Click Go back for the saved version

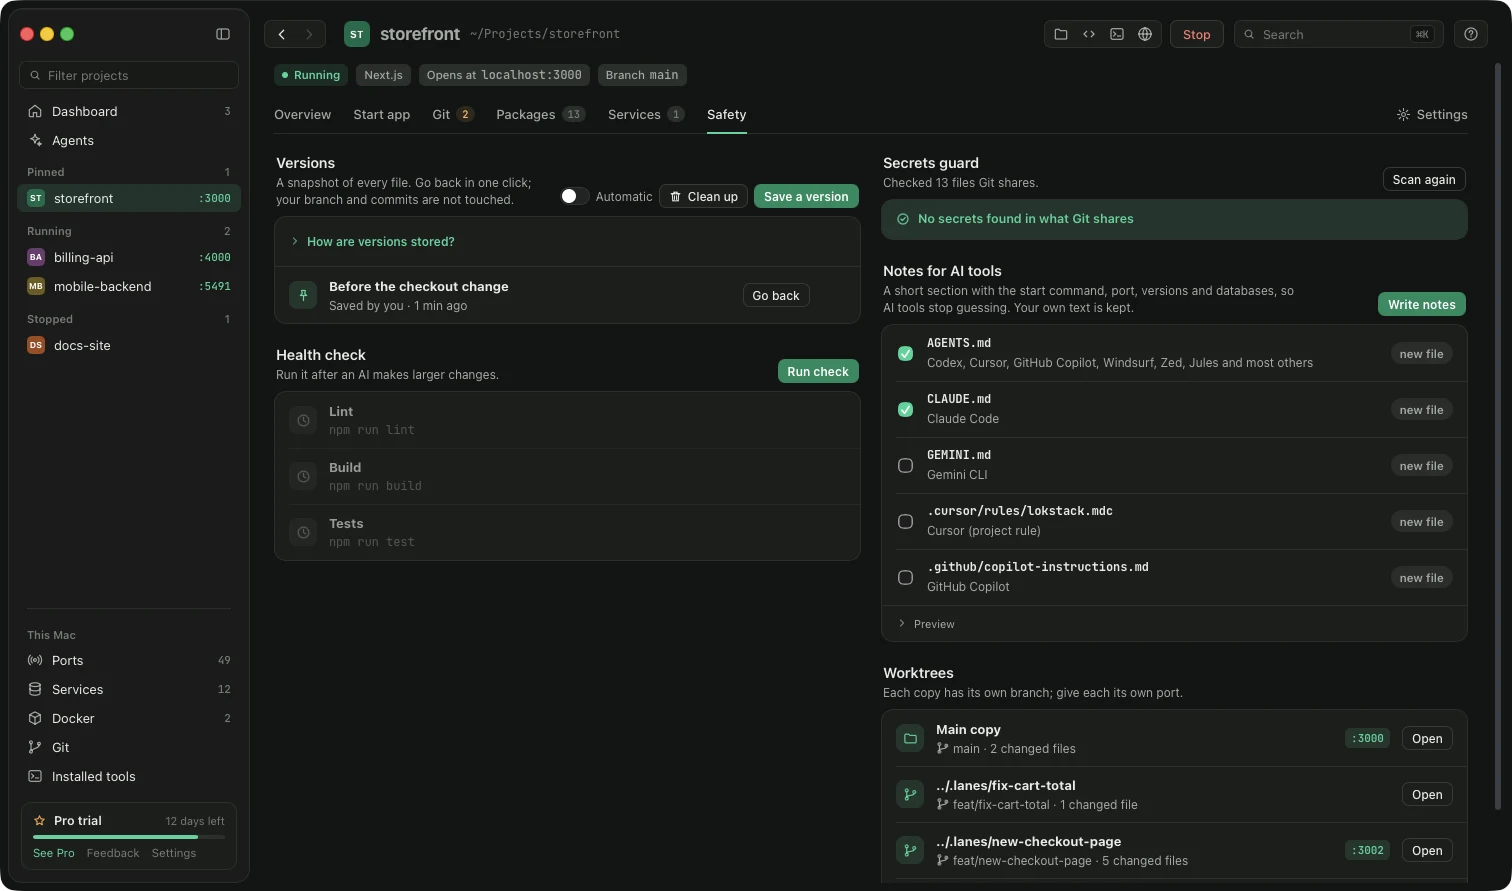coord(776,296)
